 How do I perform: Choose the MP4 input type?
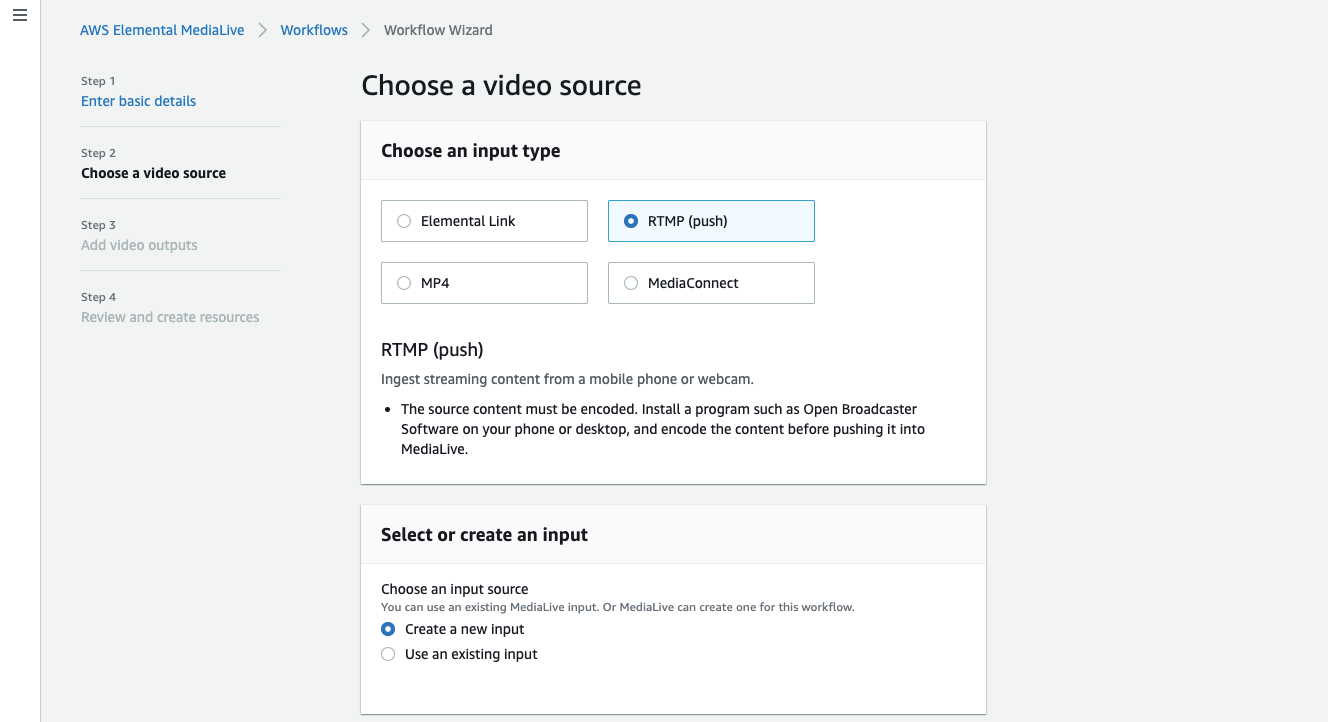tap(484, 283)
